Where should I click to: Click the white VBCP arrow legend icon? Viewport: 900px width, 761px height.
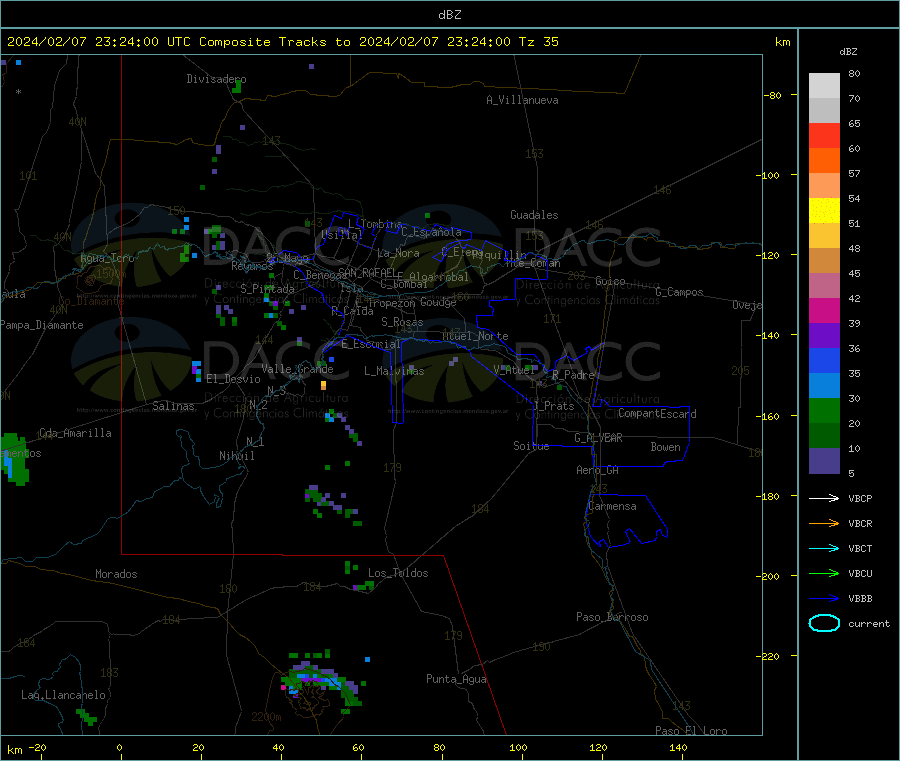(x=824, y=498)
